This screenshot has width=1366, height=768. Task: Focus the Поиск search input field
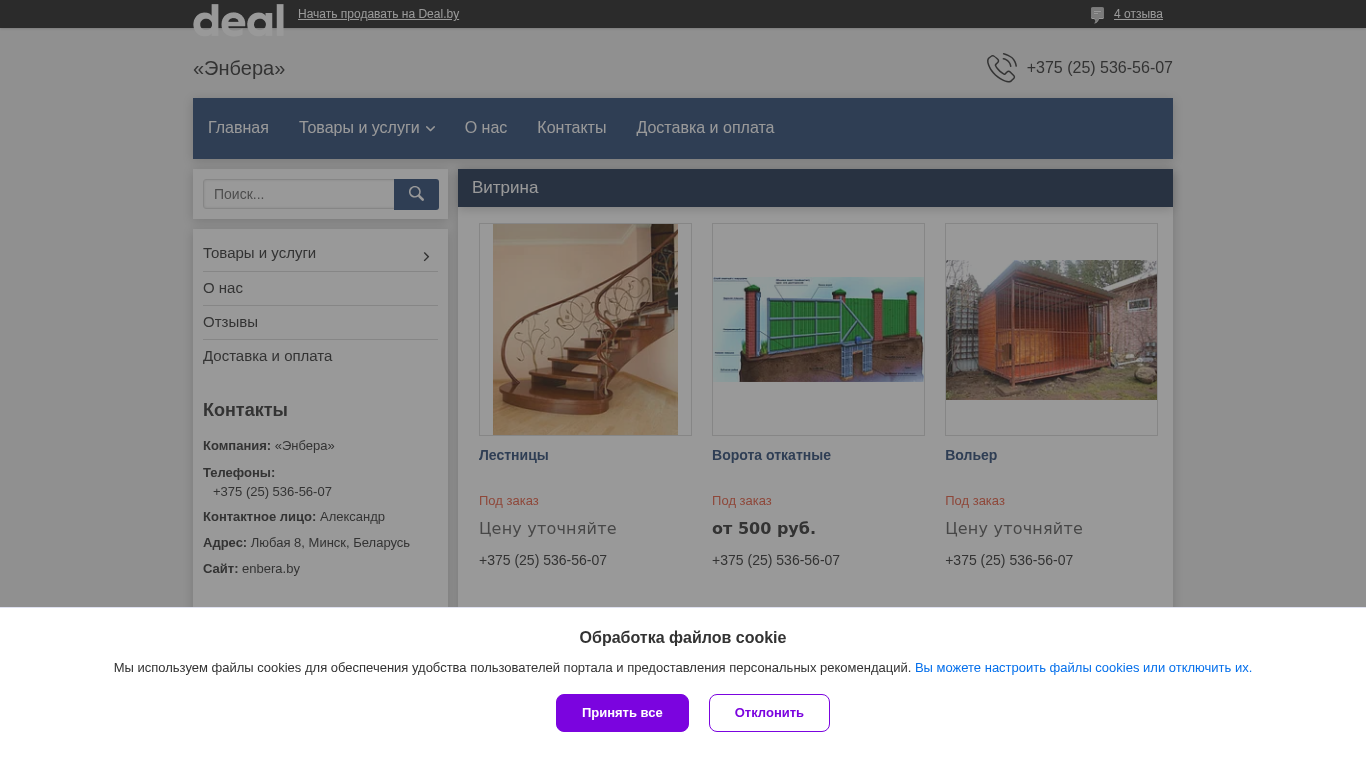(299, 194)
